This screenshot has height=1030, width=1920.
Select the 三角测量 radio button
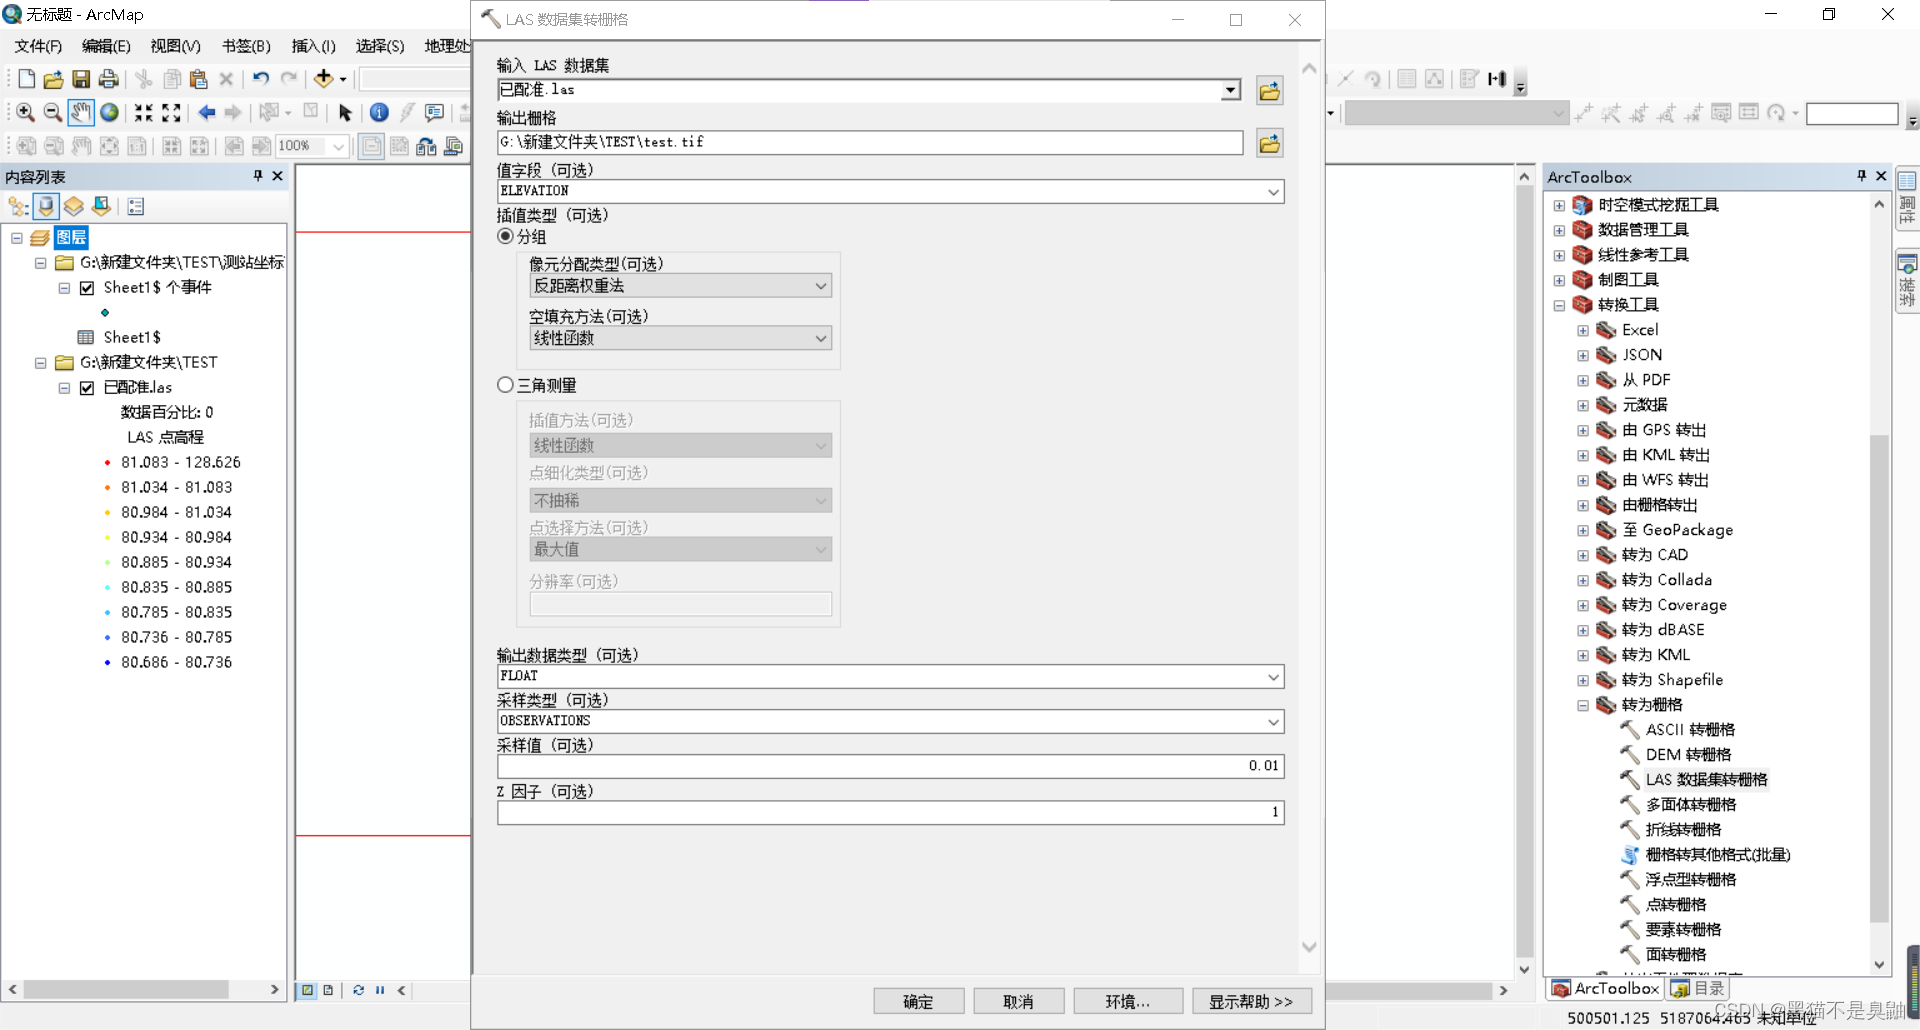[x=505, y=384]
